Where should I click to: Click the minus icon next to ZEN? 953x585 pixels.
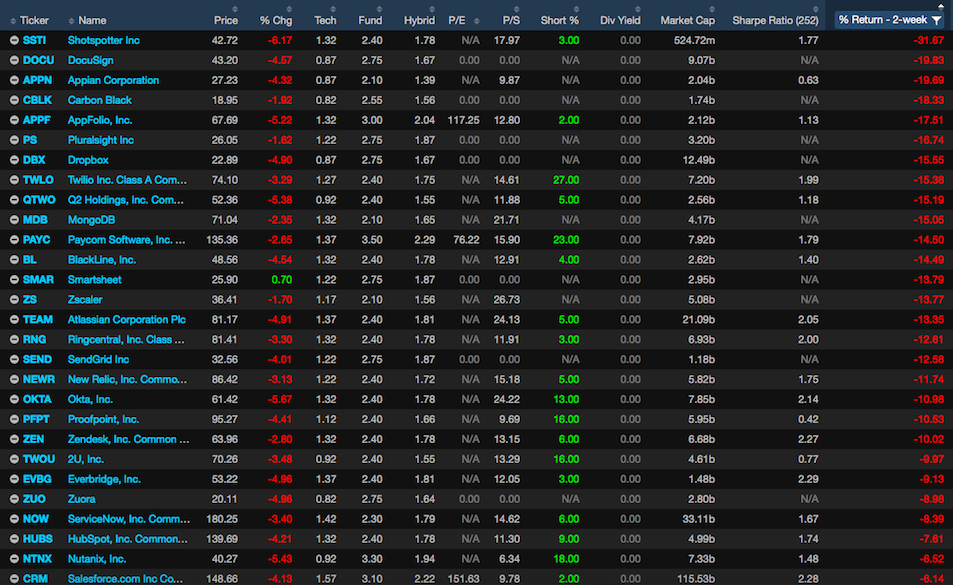pos(14,439)
